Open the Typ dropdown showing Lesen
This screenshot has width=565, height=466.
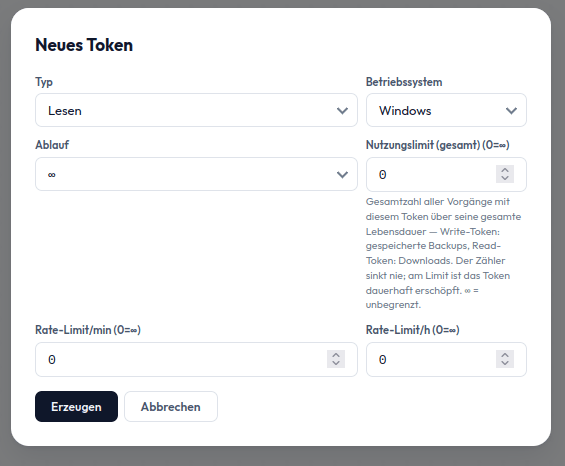click(x=196, y=110)
